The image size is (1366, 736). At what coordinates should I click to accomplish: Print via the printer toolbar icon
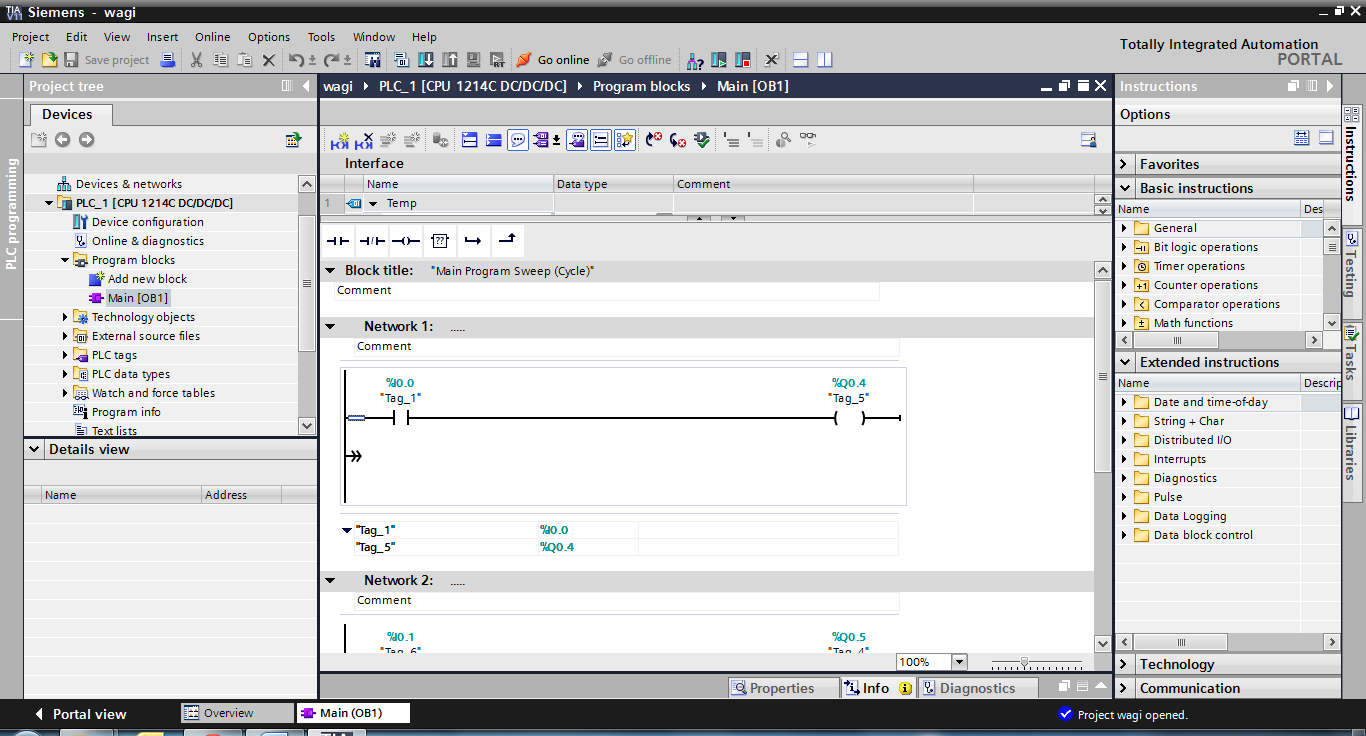pos(168,60)
